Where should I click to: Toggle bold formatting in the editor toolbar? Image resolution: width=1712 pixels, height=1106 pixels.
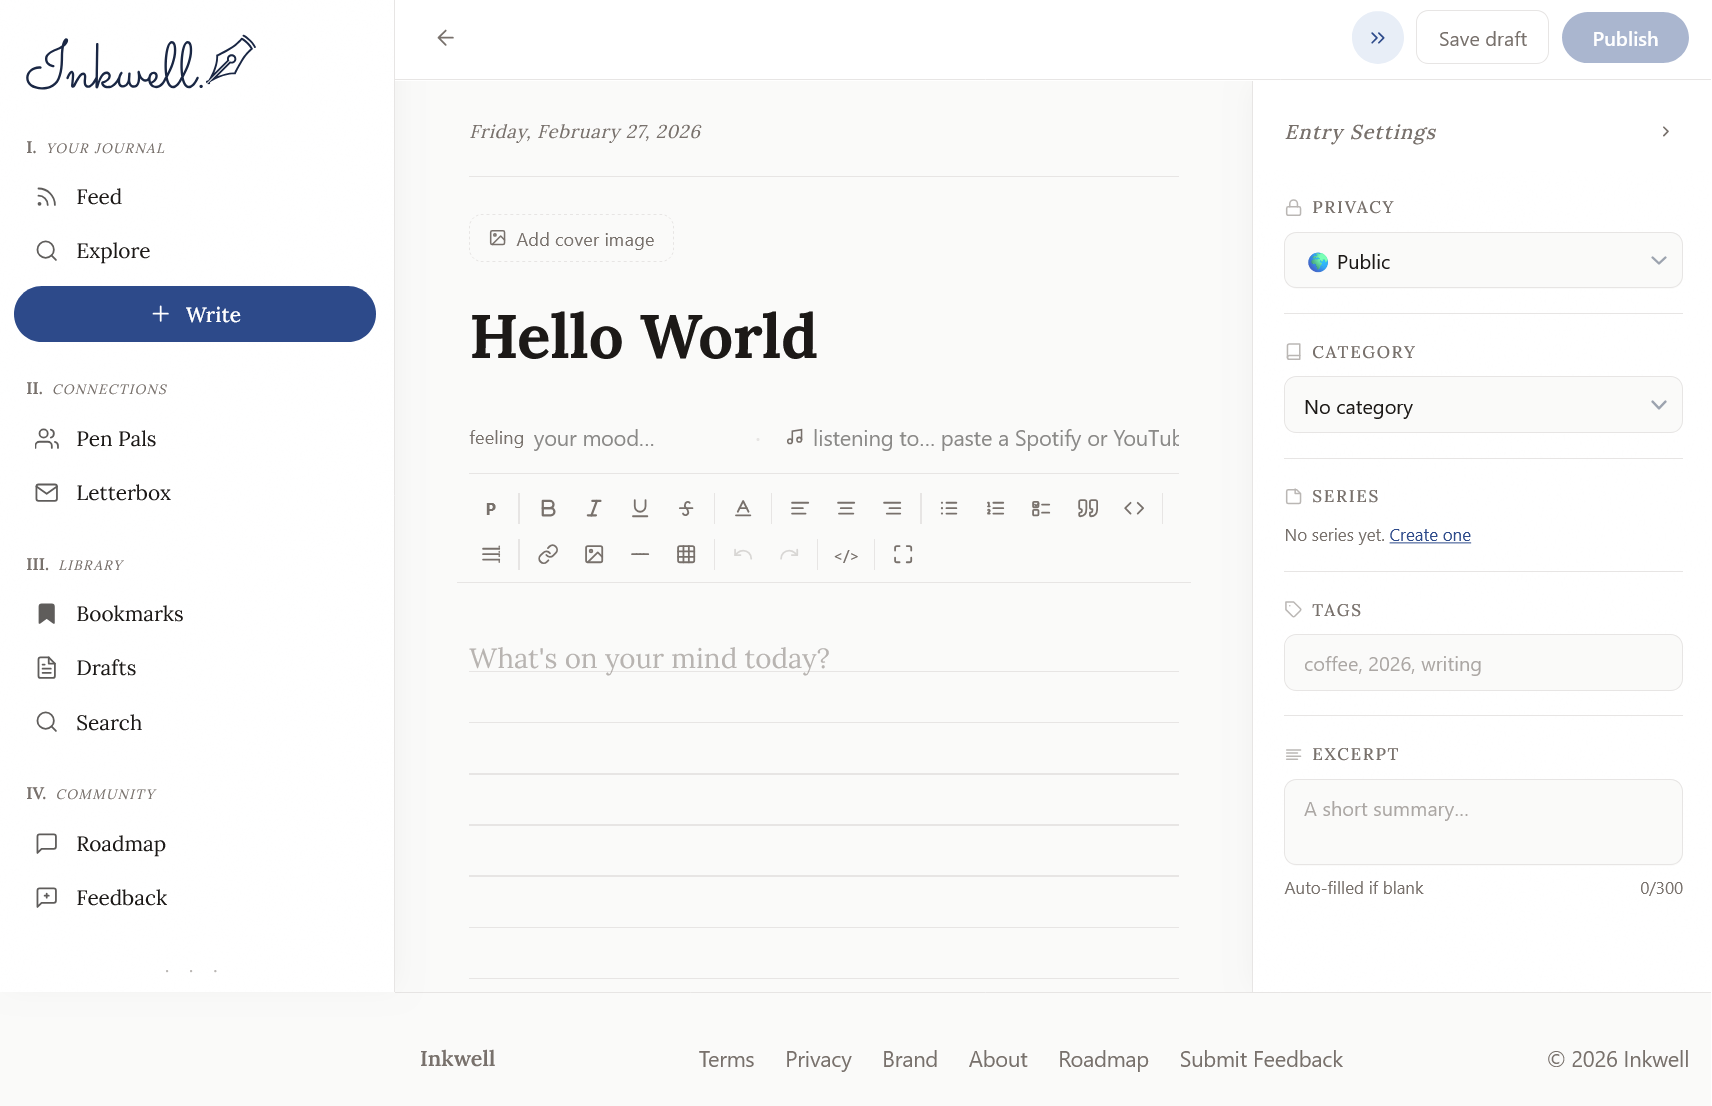coord(548,508)
